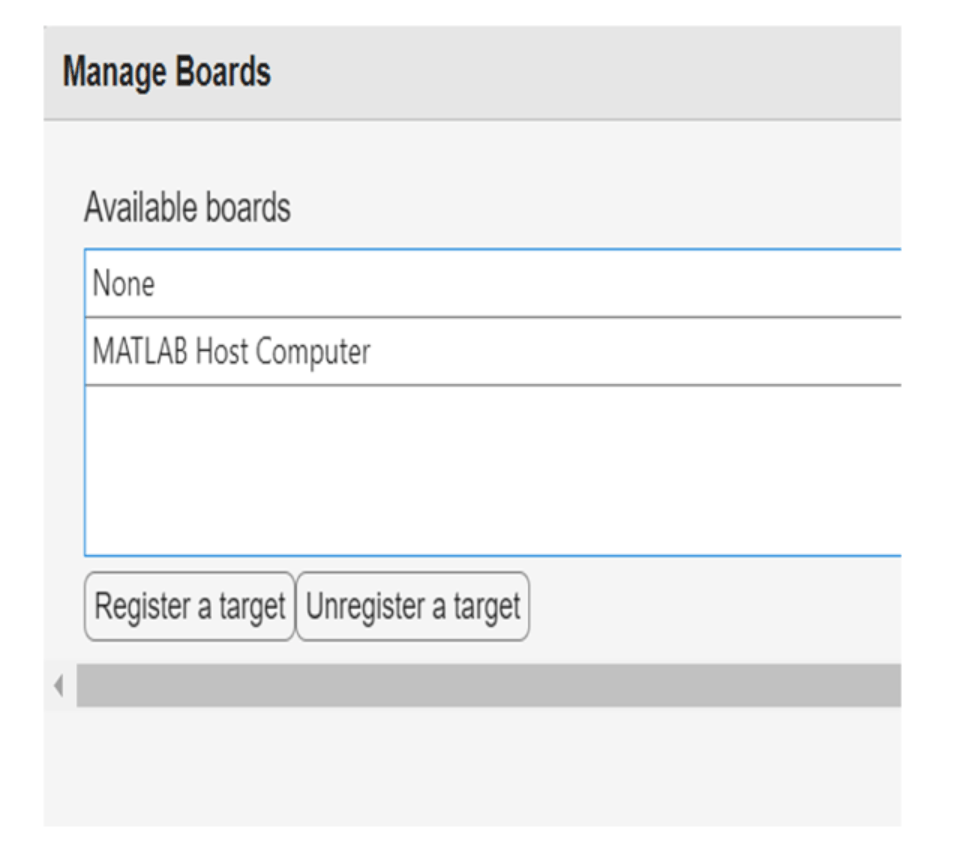
Task: Start unregistering via Unregister a target
Action: tap(413, 607)
